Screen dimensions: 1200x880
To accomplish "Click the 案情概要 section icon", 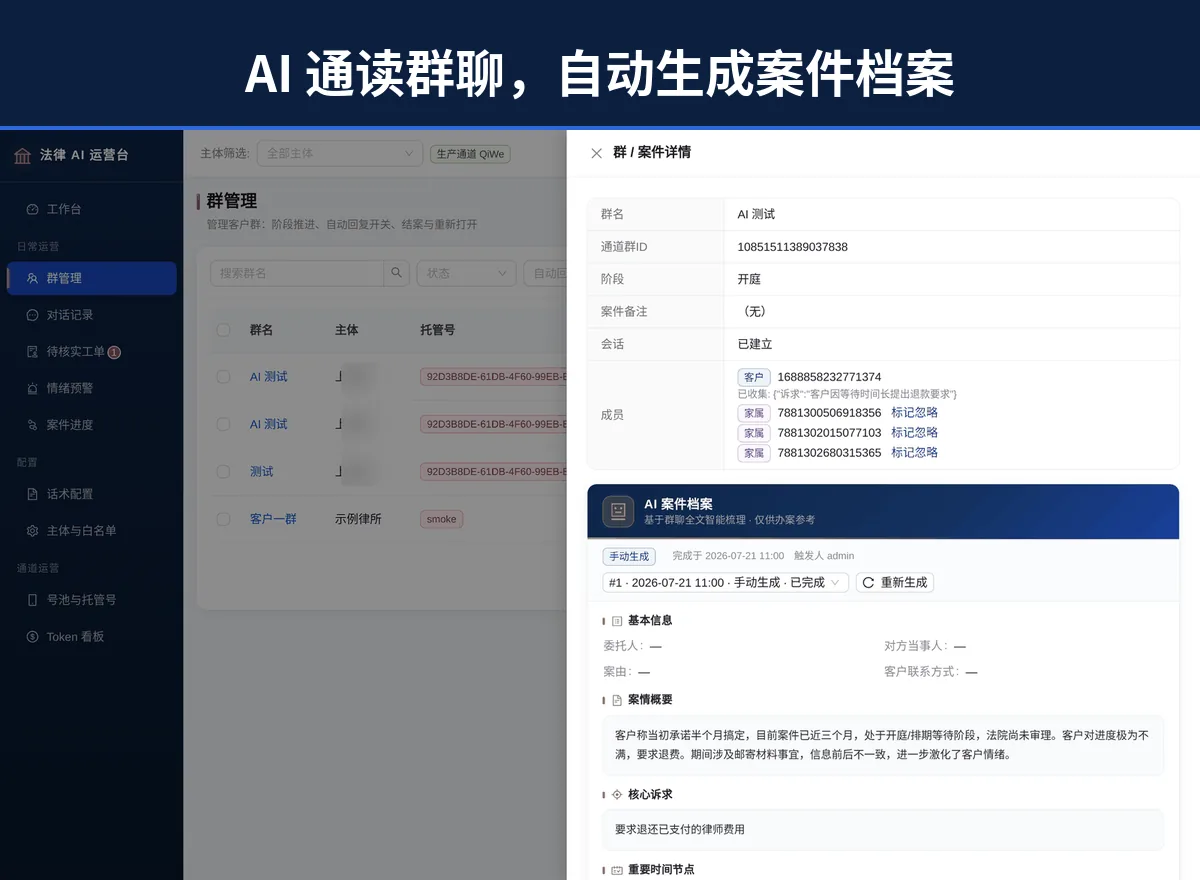I will pyautogui.click(x=617, y=700).
